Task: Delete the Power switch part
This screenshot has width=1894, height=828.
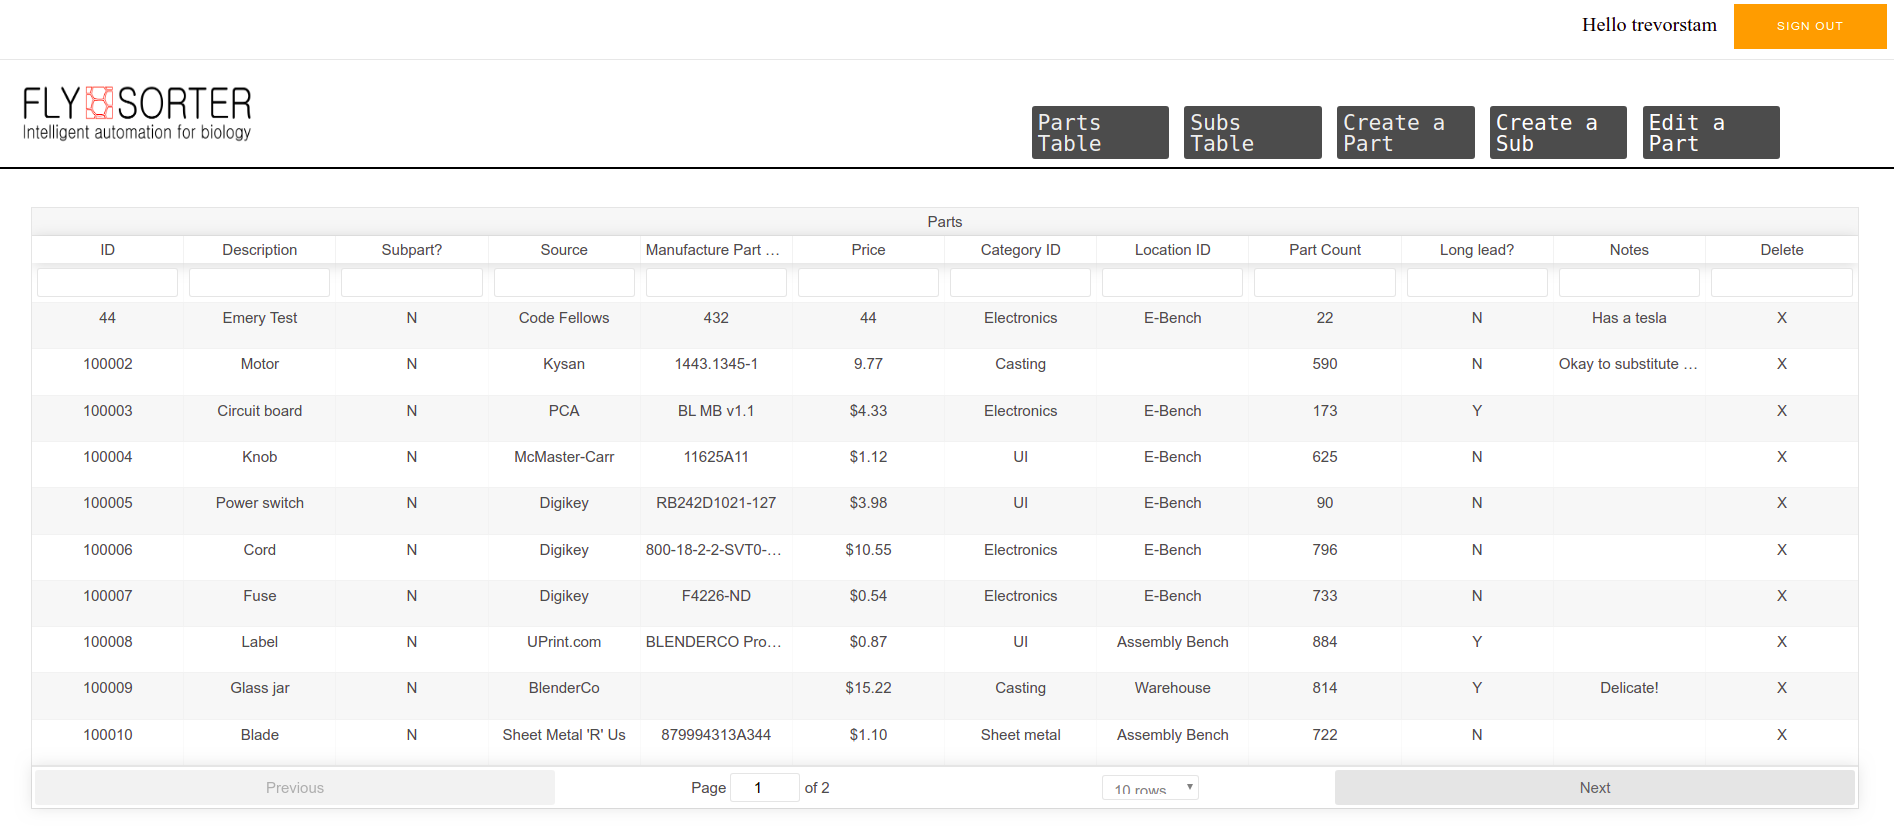Action: coord(1781,503)
